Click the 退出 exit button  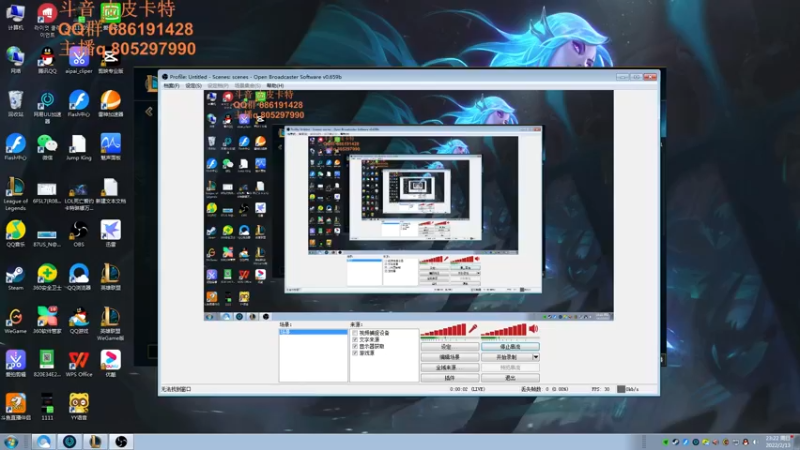(x=510, y=378)
